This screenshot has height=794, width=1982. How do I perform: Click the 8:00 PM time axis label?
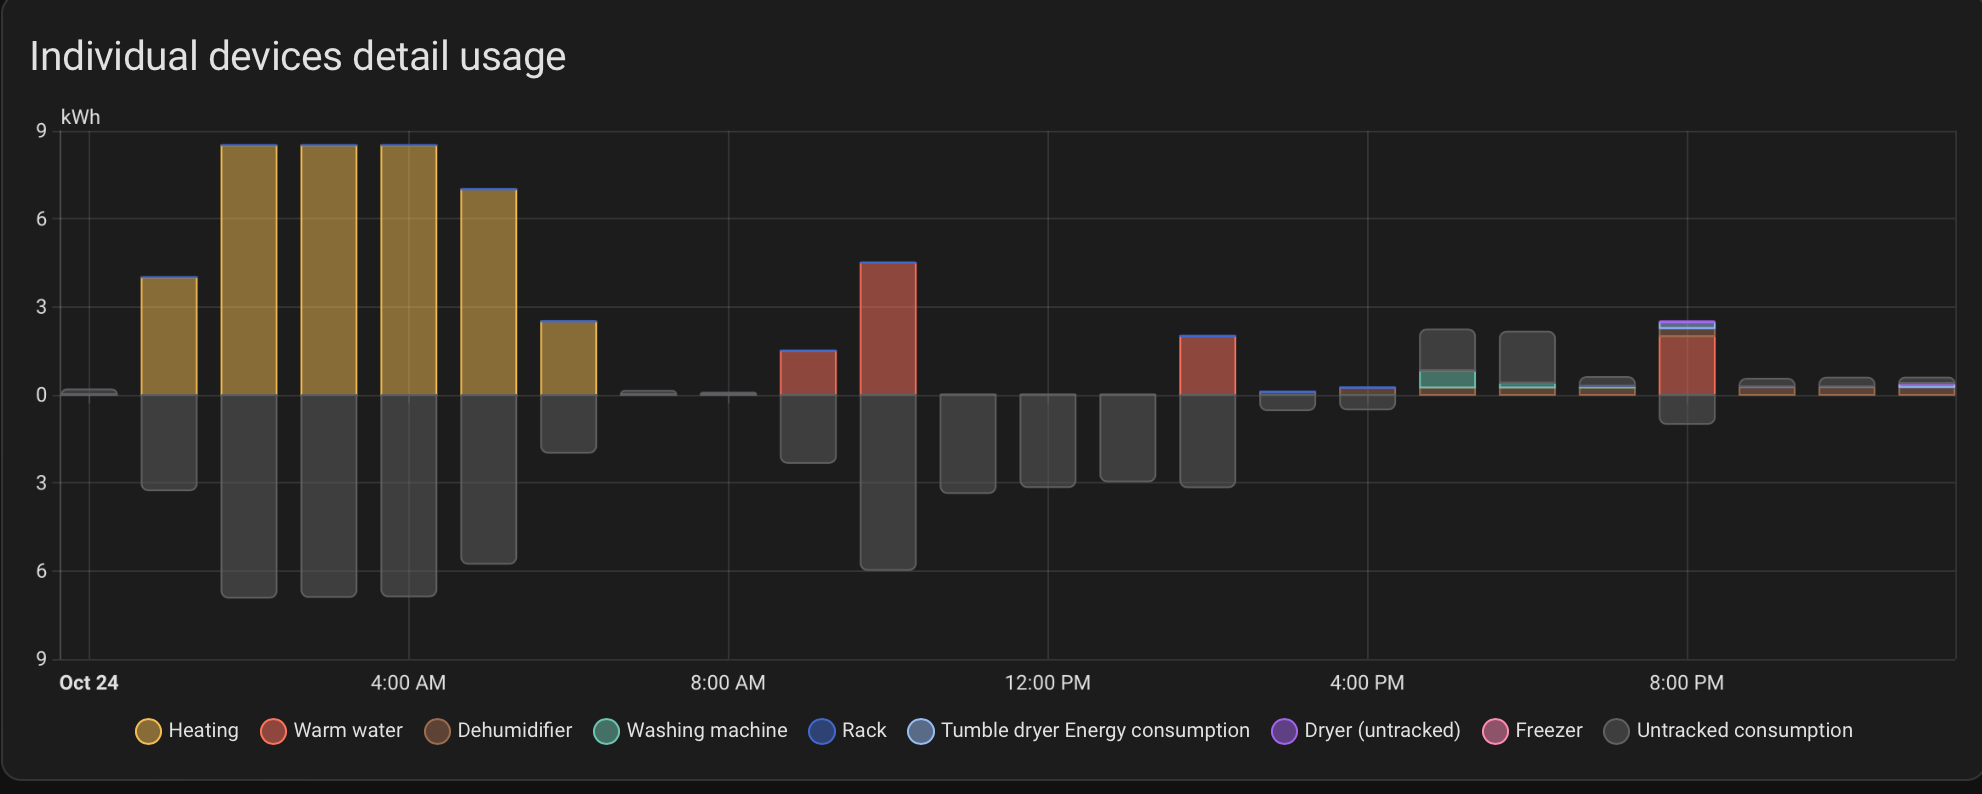tap(1686, 683)
